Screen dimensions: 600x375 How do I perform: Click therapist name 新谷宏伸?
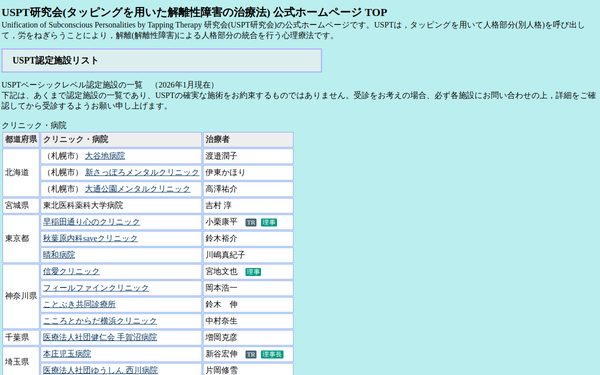tap(221, 354)
